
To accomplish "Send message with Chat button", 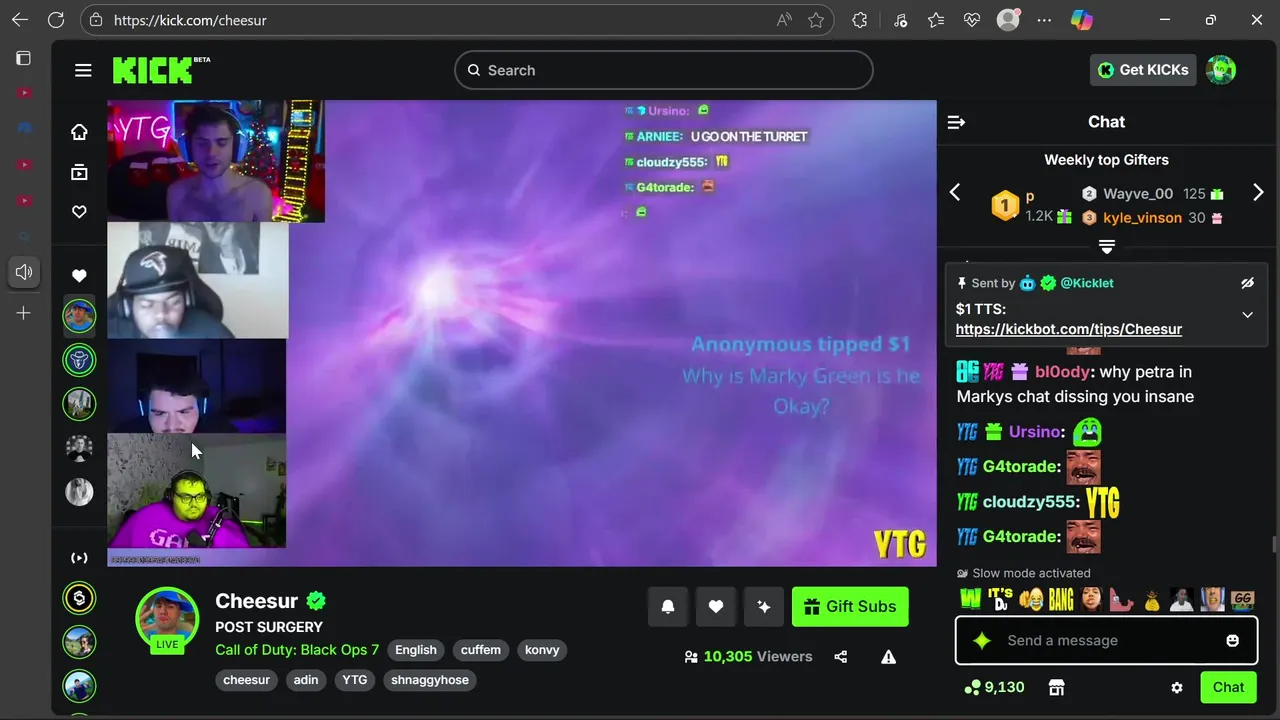I will (x=1228, y=687).
